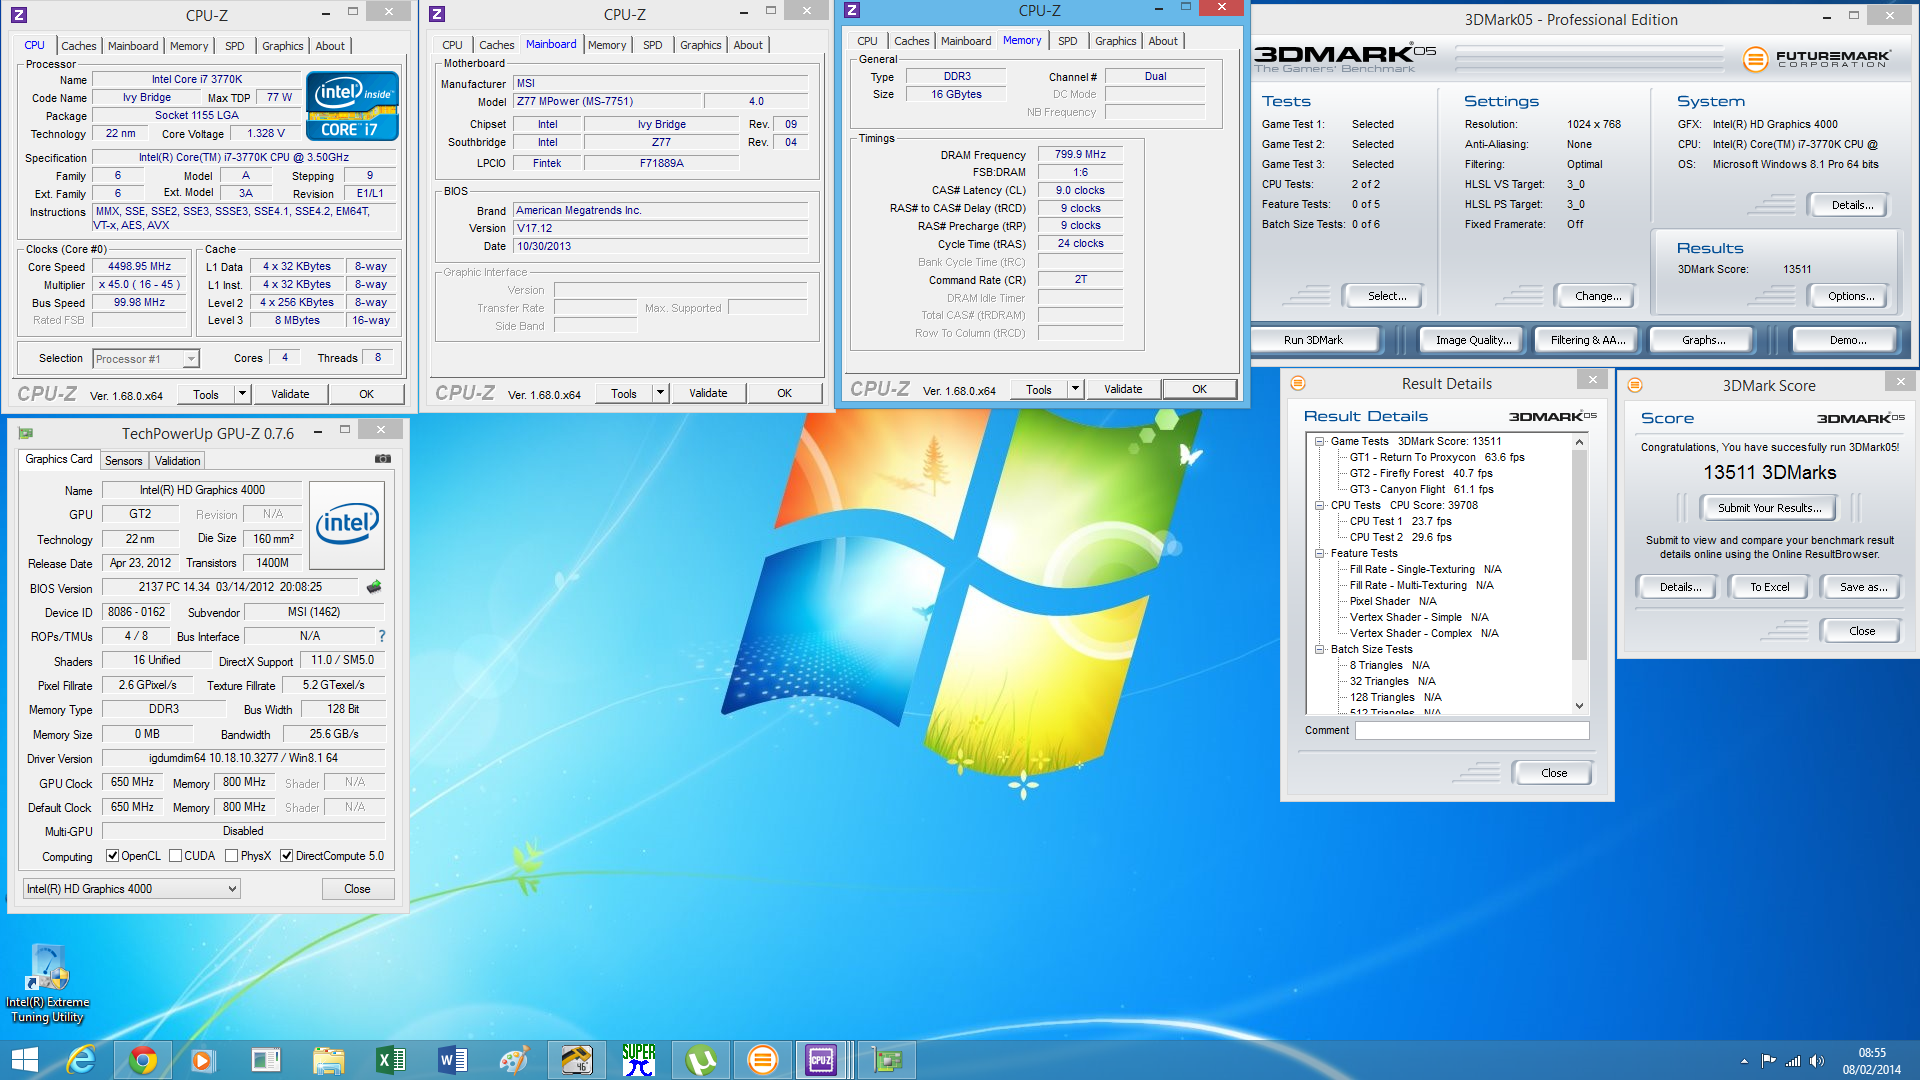This screenshot has height=1080, width=1920.
Task: Toggle the CUDA checkbox
Action: [176, 856]
